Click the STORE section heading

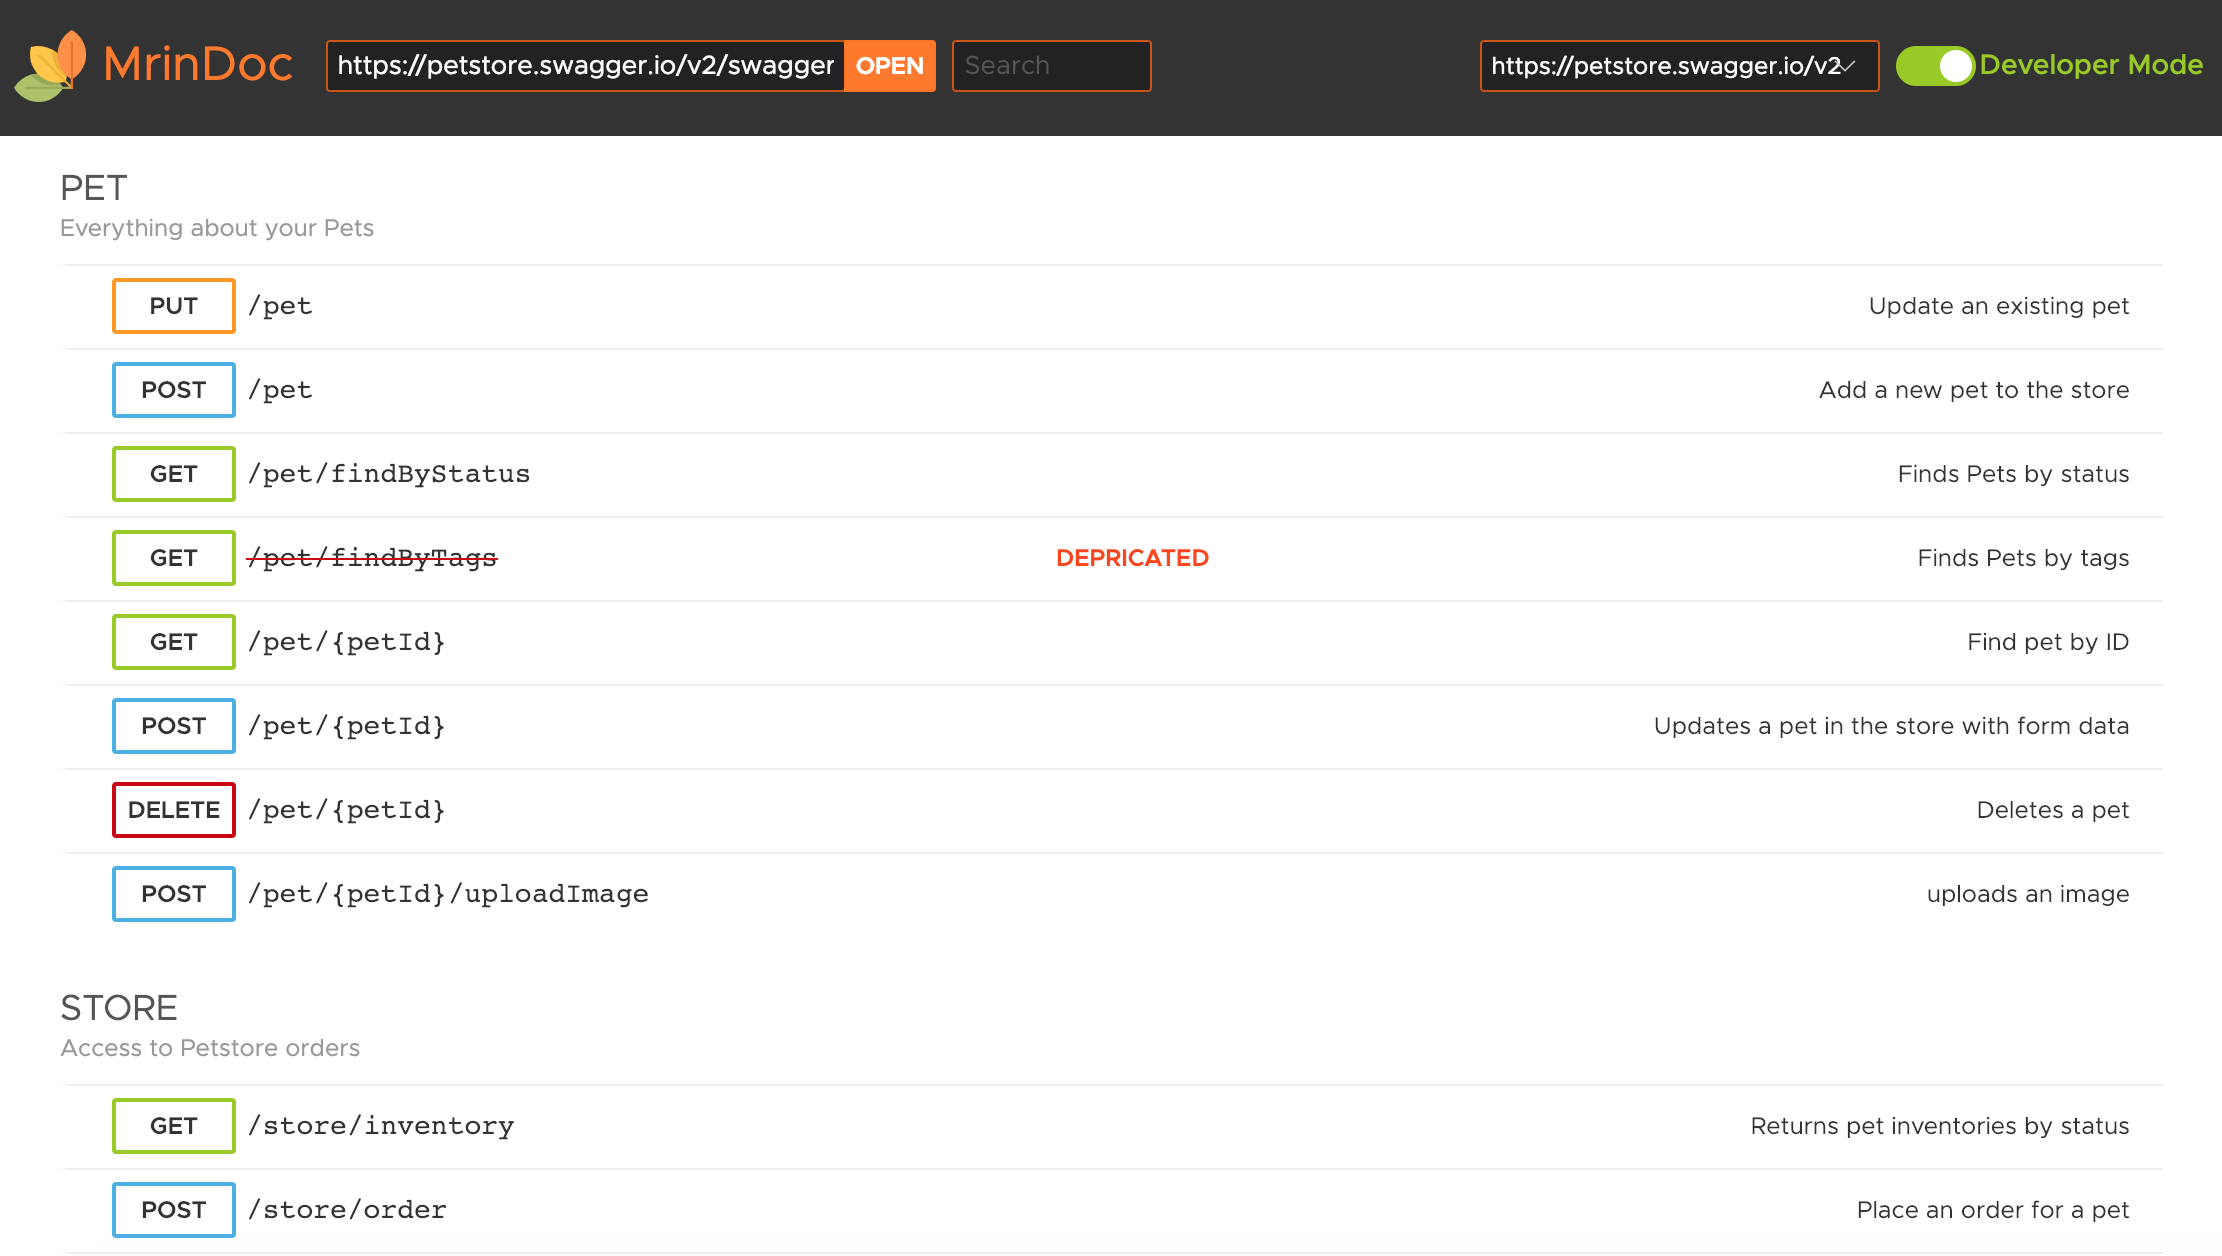(x=119, y=1008)
